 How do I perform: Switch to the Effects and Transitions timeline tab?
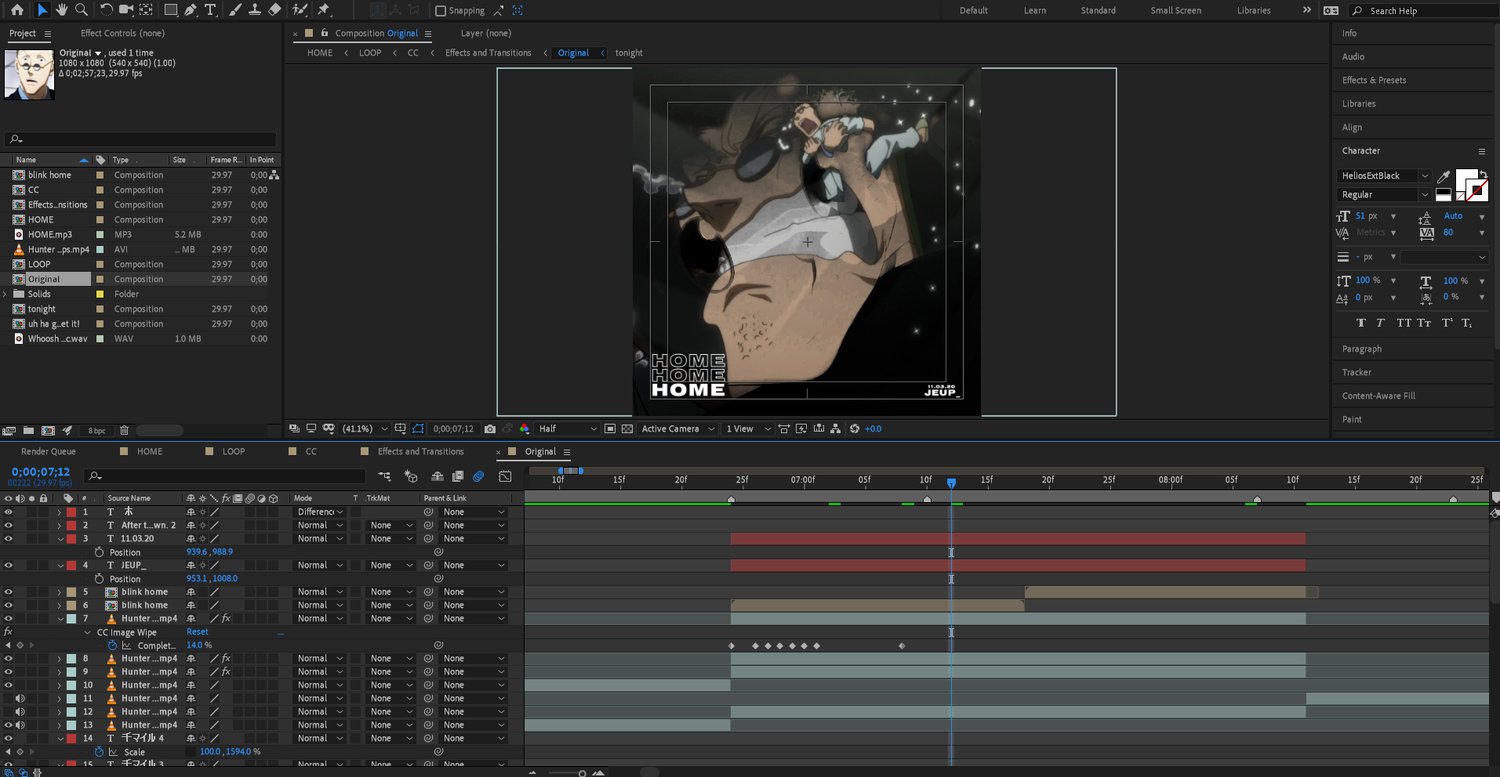coord(420,452)
